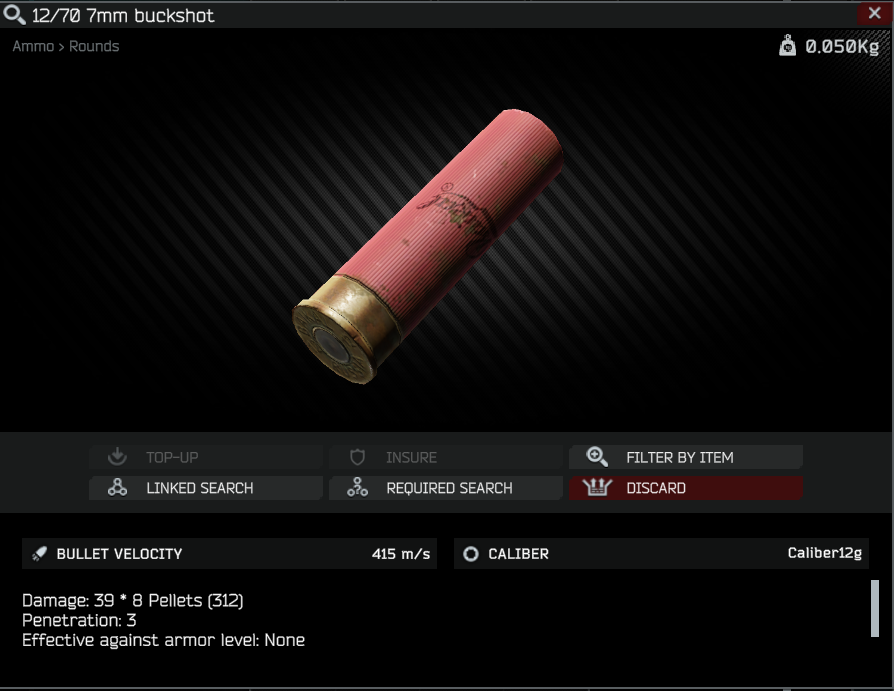This screenshot has height=691, width=894.
Task: Click the description panel scrollbar
Action: (875, 608)
